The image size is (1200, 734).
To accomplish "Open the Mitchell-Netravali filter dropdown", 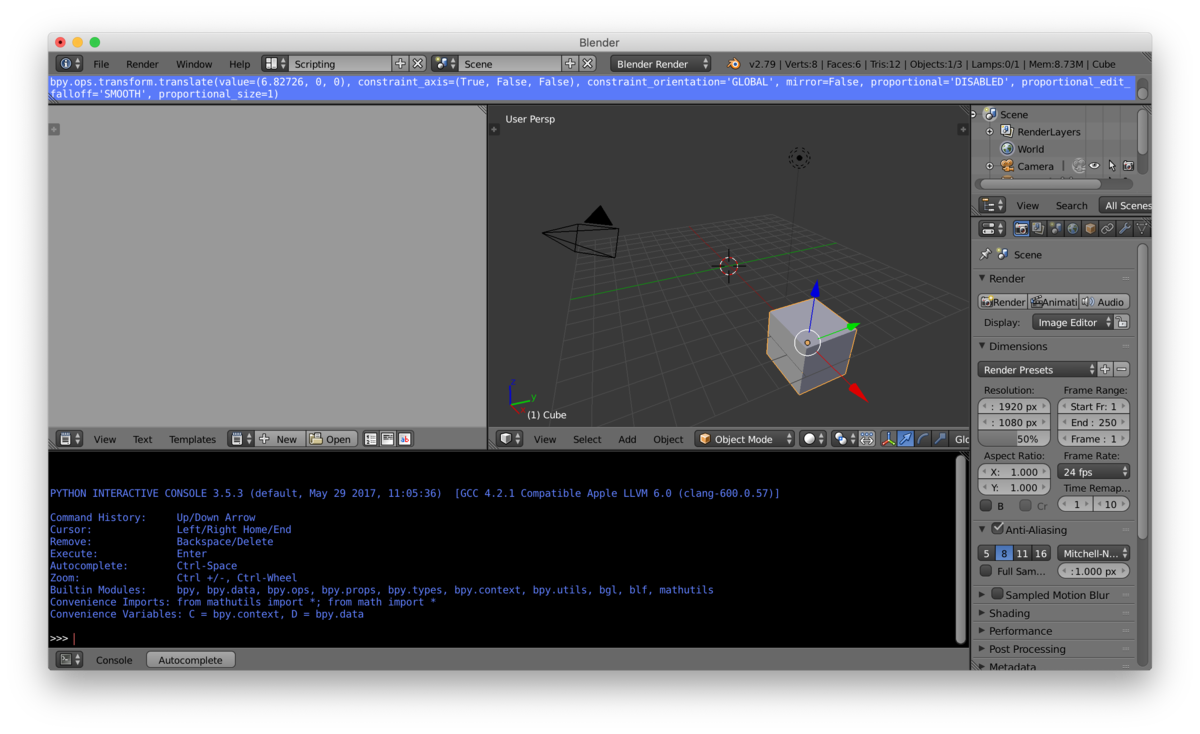I will coord(1094,553).
